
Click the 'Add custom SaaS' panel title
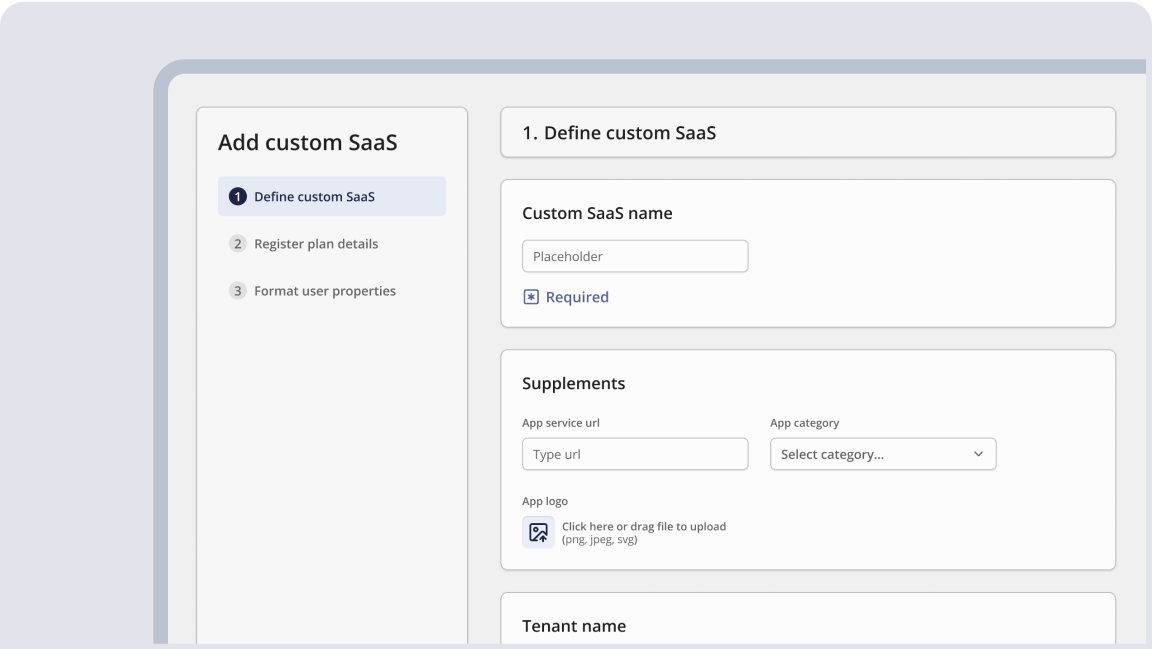307,143
